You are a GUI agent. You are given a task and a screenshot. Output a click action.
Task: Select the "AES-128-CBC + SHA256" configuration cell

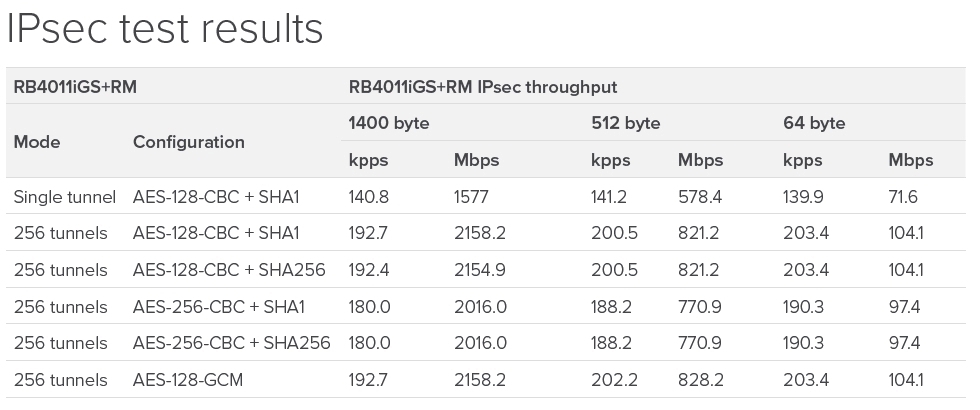(231, 270)
